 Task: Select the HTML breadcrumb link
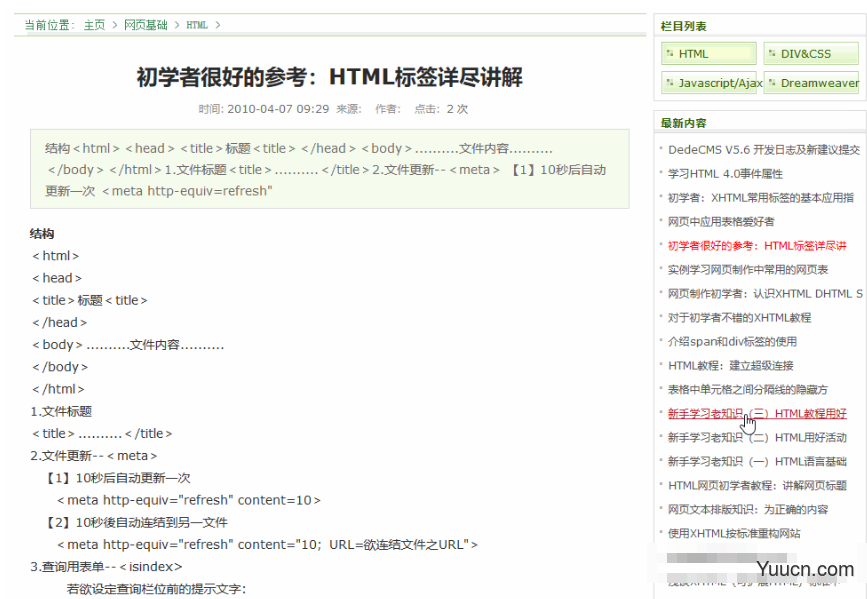click(197, 25)
